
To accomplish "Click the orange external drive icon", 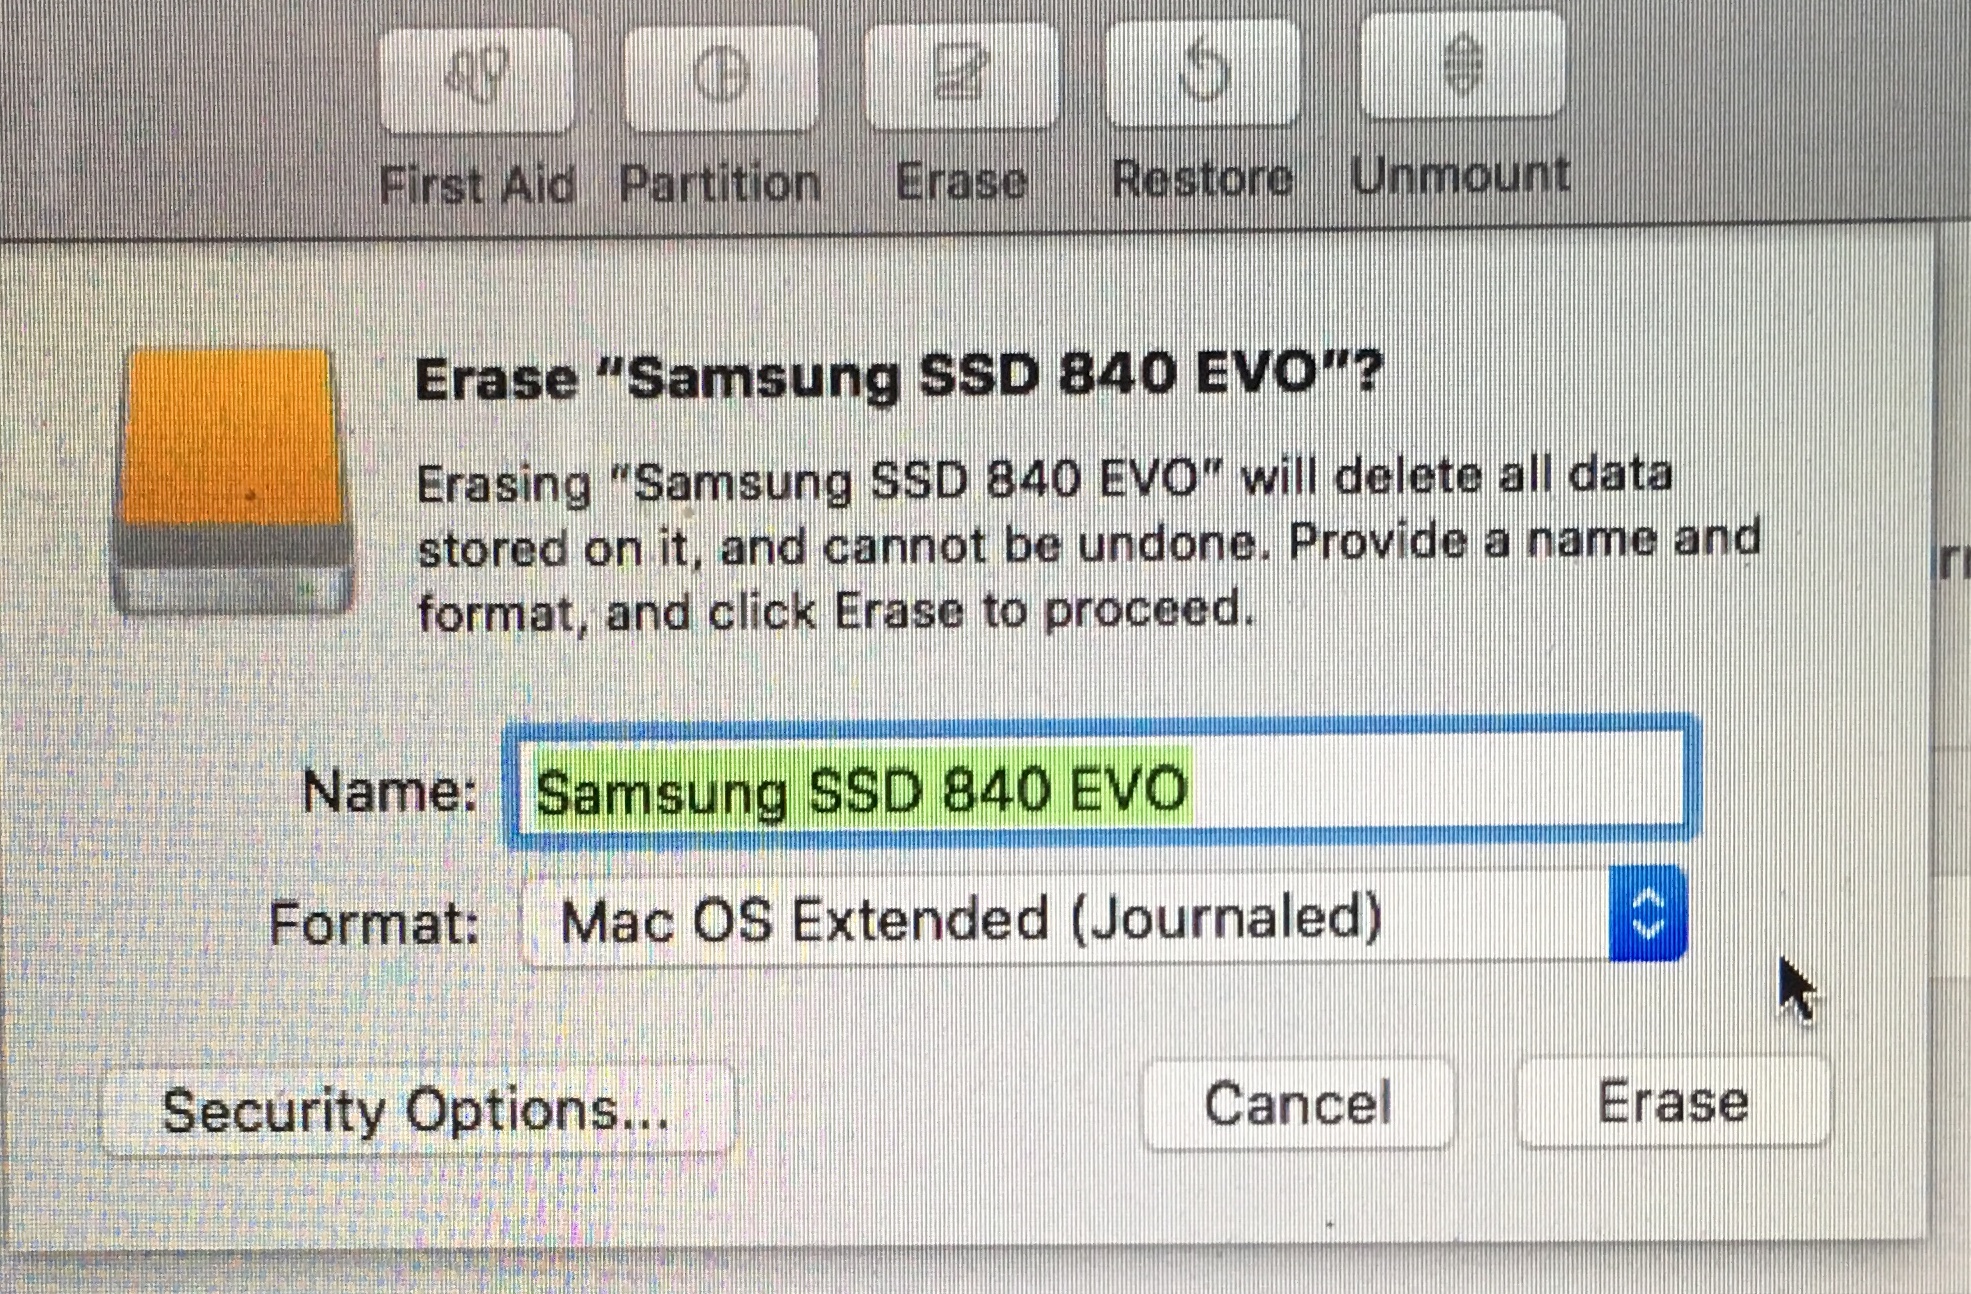I will coord(232,479).
